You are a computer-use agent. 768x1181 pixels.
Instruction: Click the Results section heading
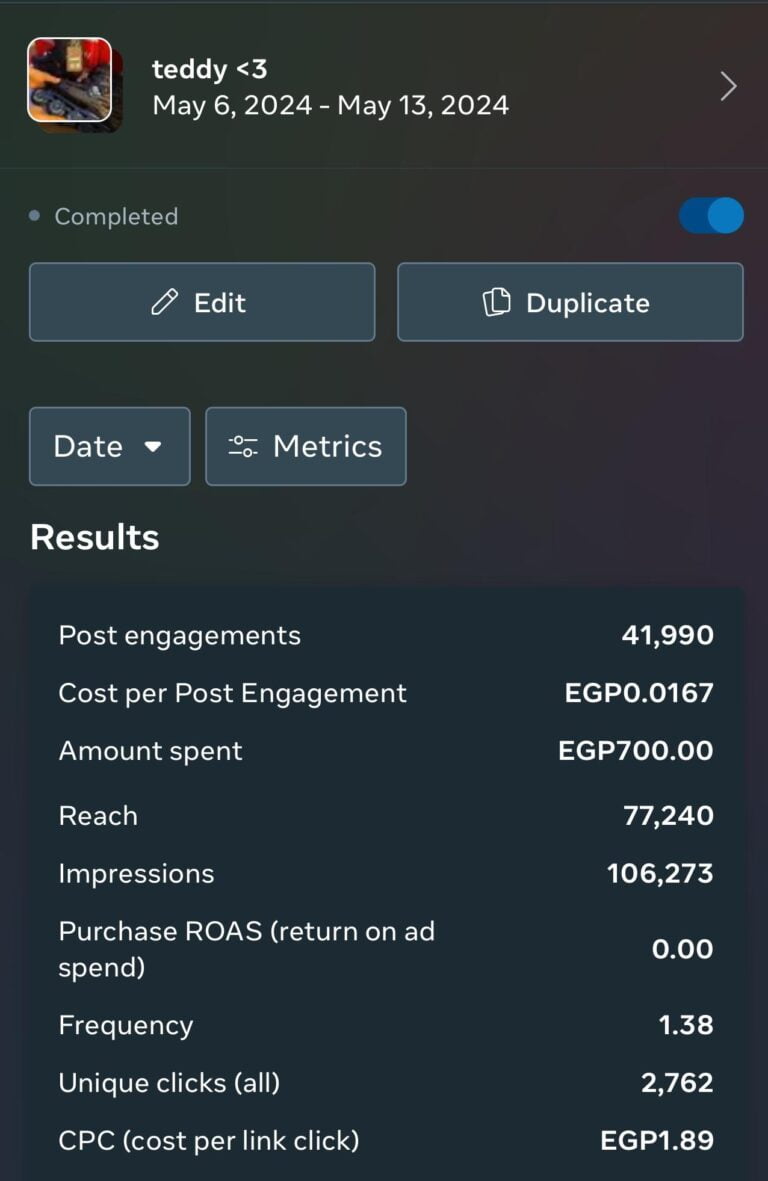[x=95, y=537]
